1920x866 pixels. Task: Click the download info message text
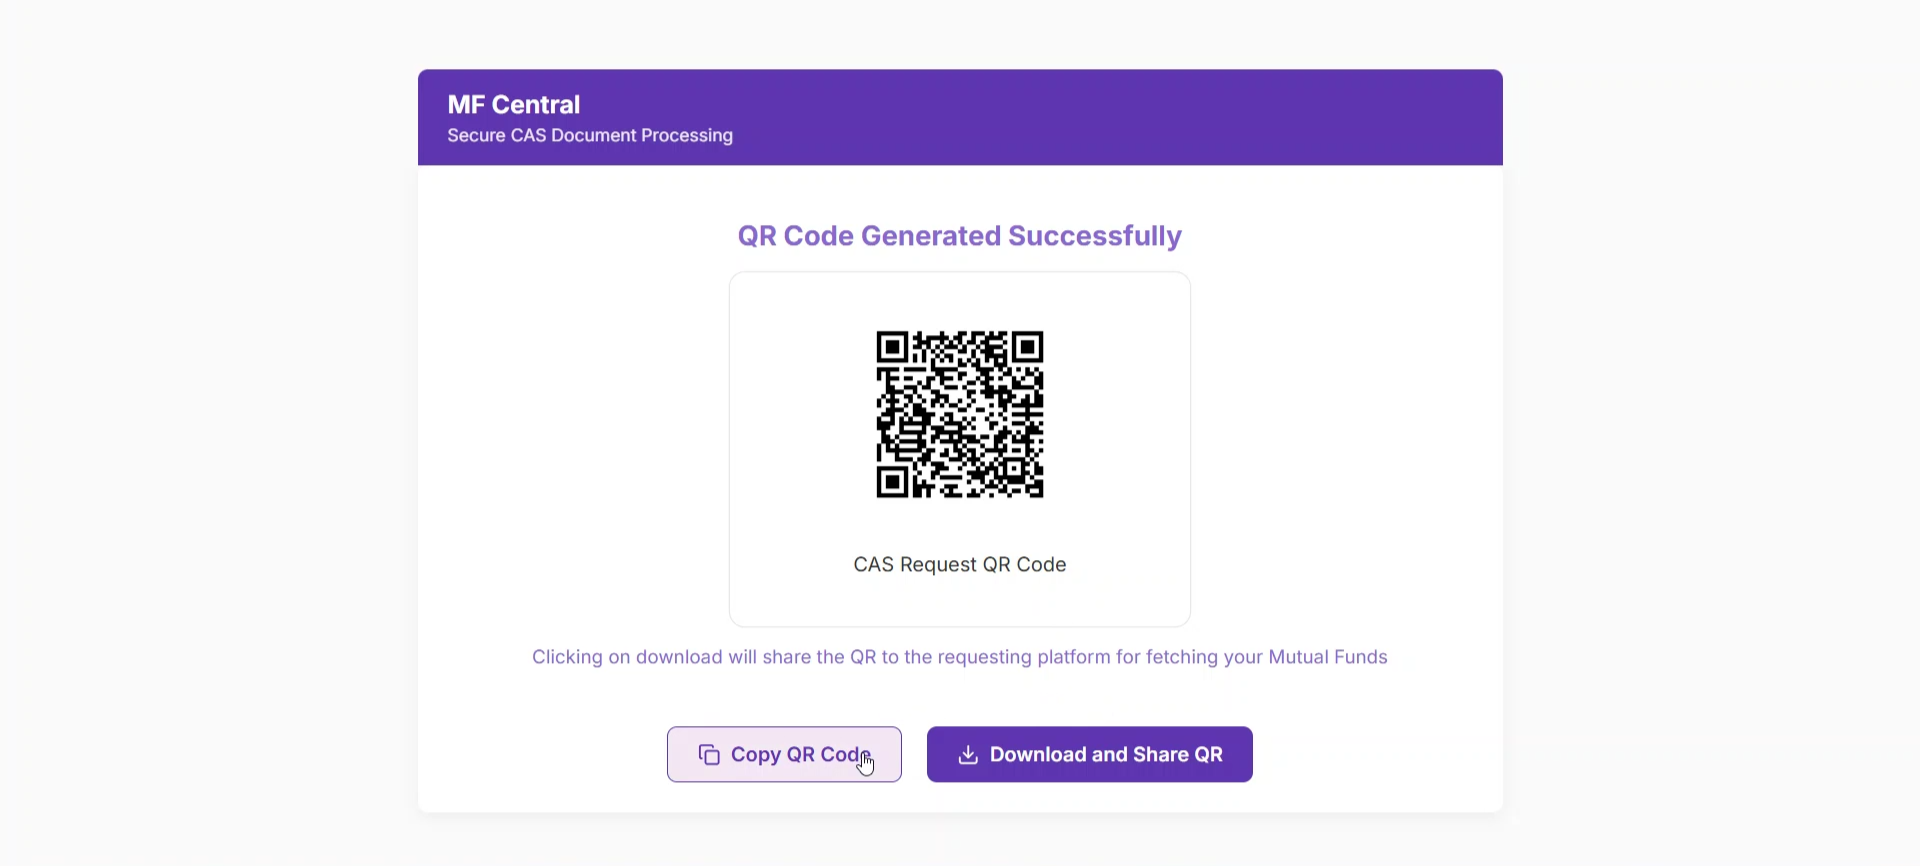tap(960, 657)
